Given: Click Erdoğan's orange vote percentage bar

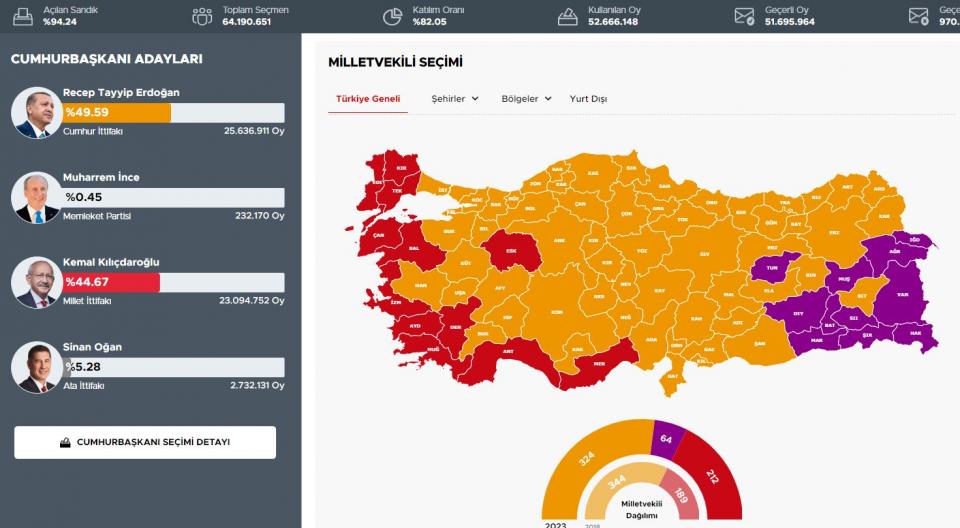Looking at the screenshot, I should point(117,113).
